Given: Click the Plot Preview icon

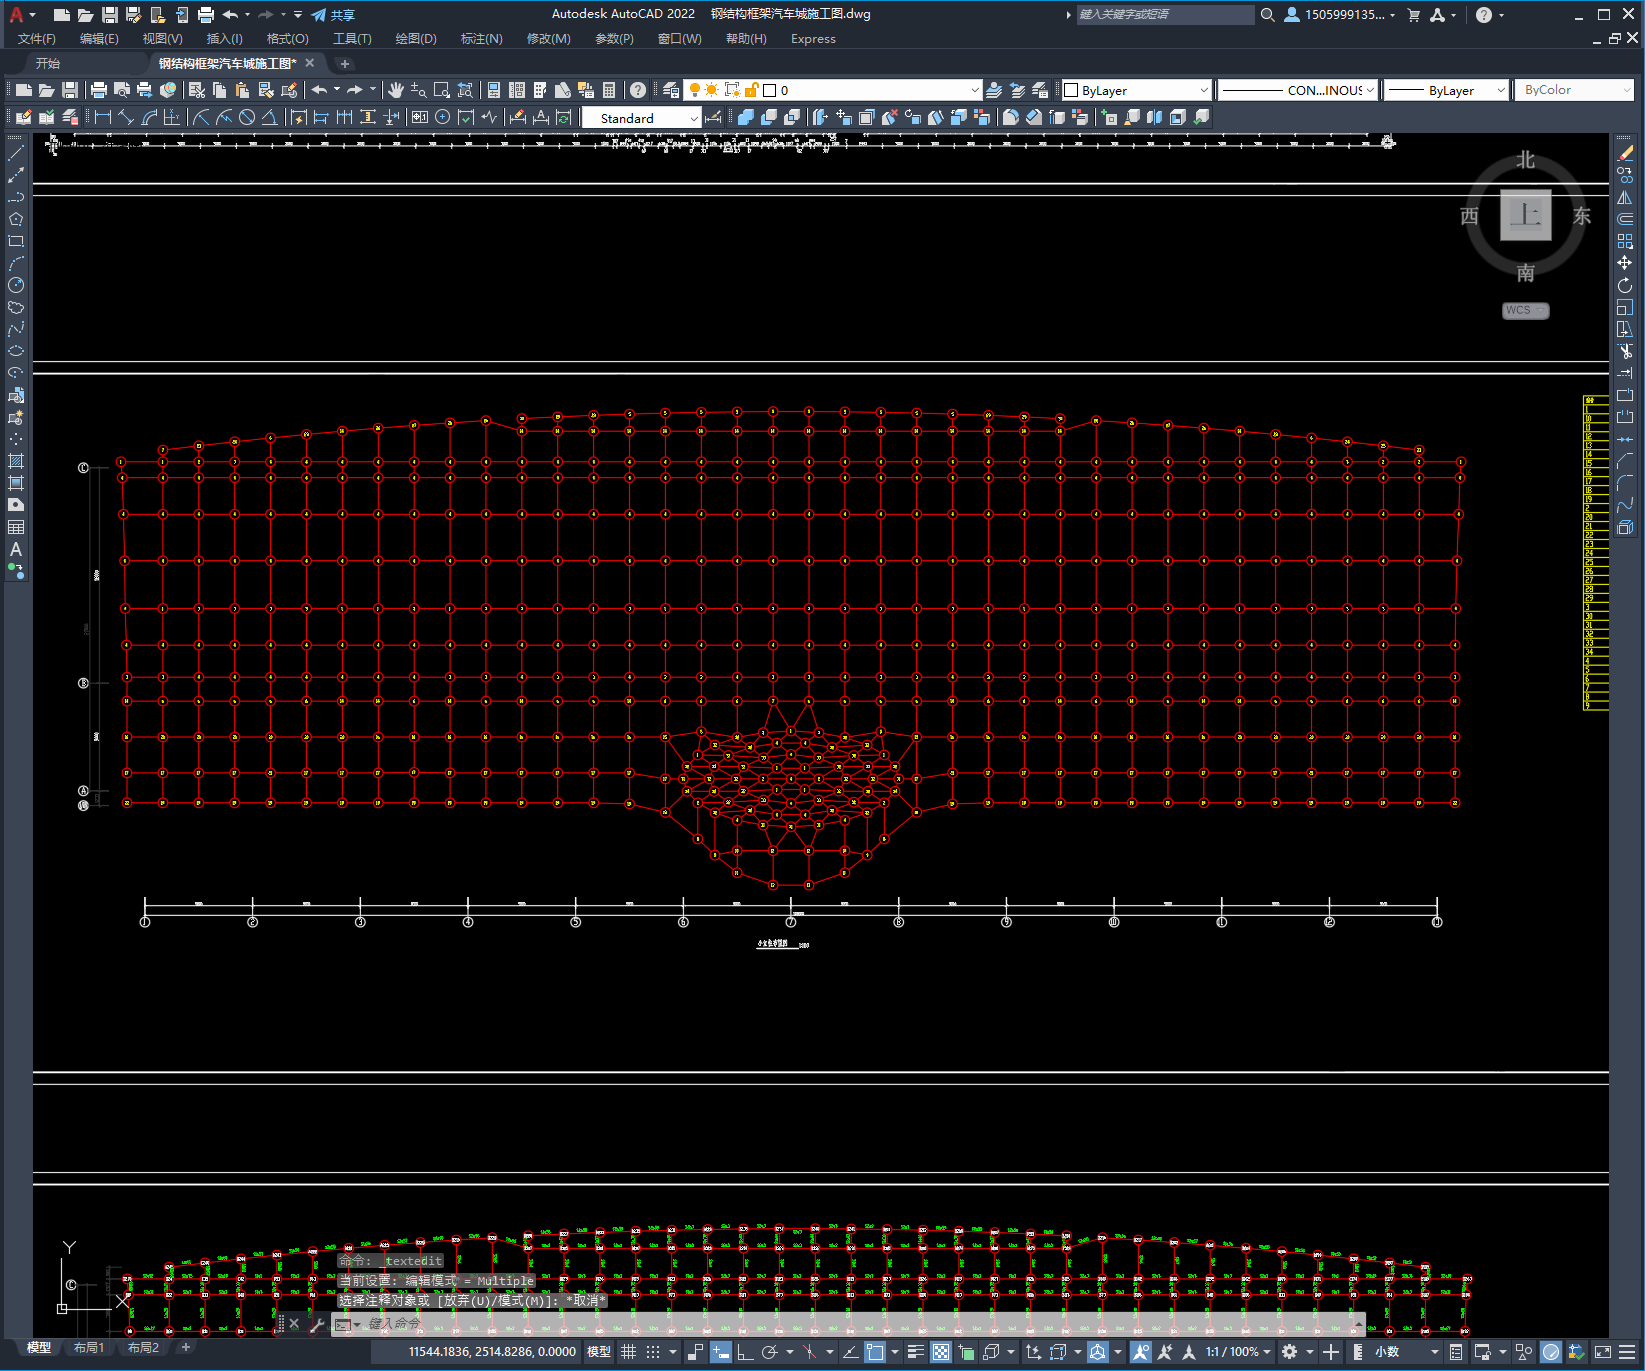Looking at the screenshot, I should (122, 90).
